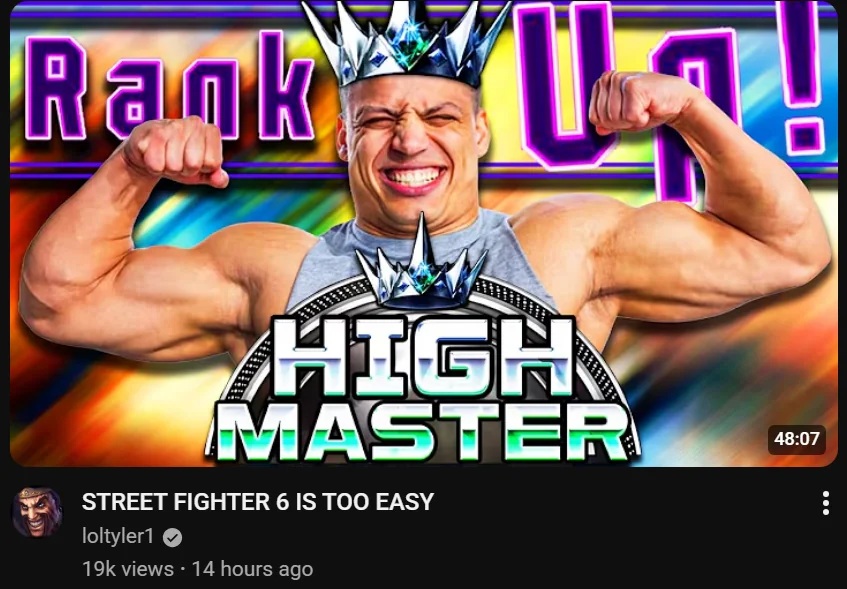Click the loltyler1 channel avatar

(37, 512)
